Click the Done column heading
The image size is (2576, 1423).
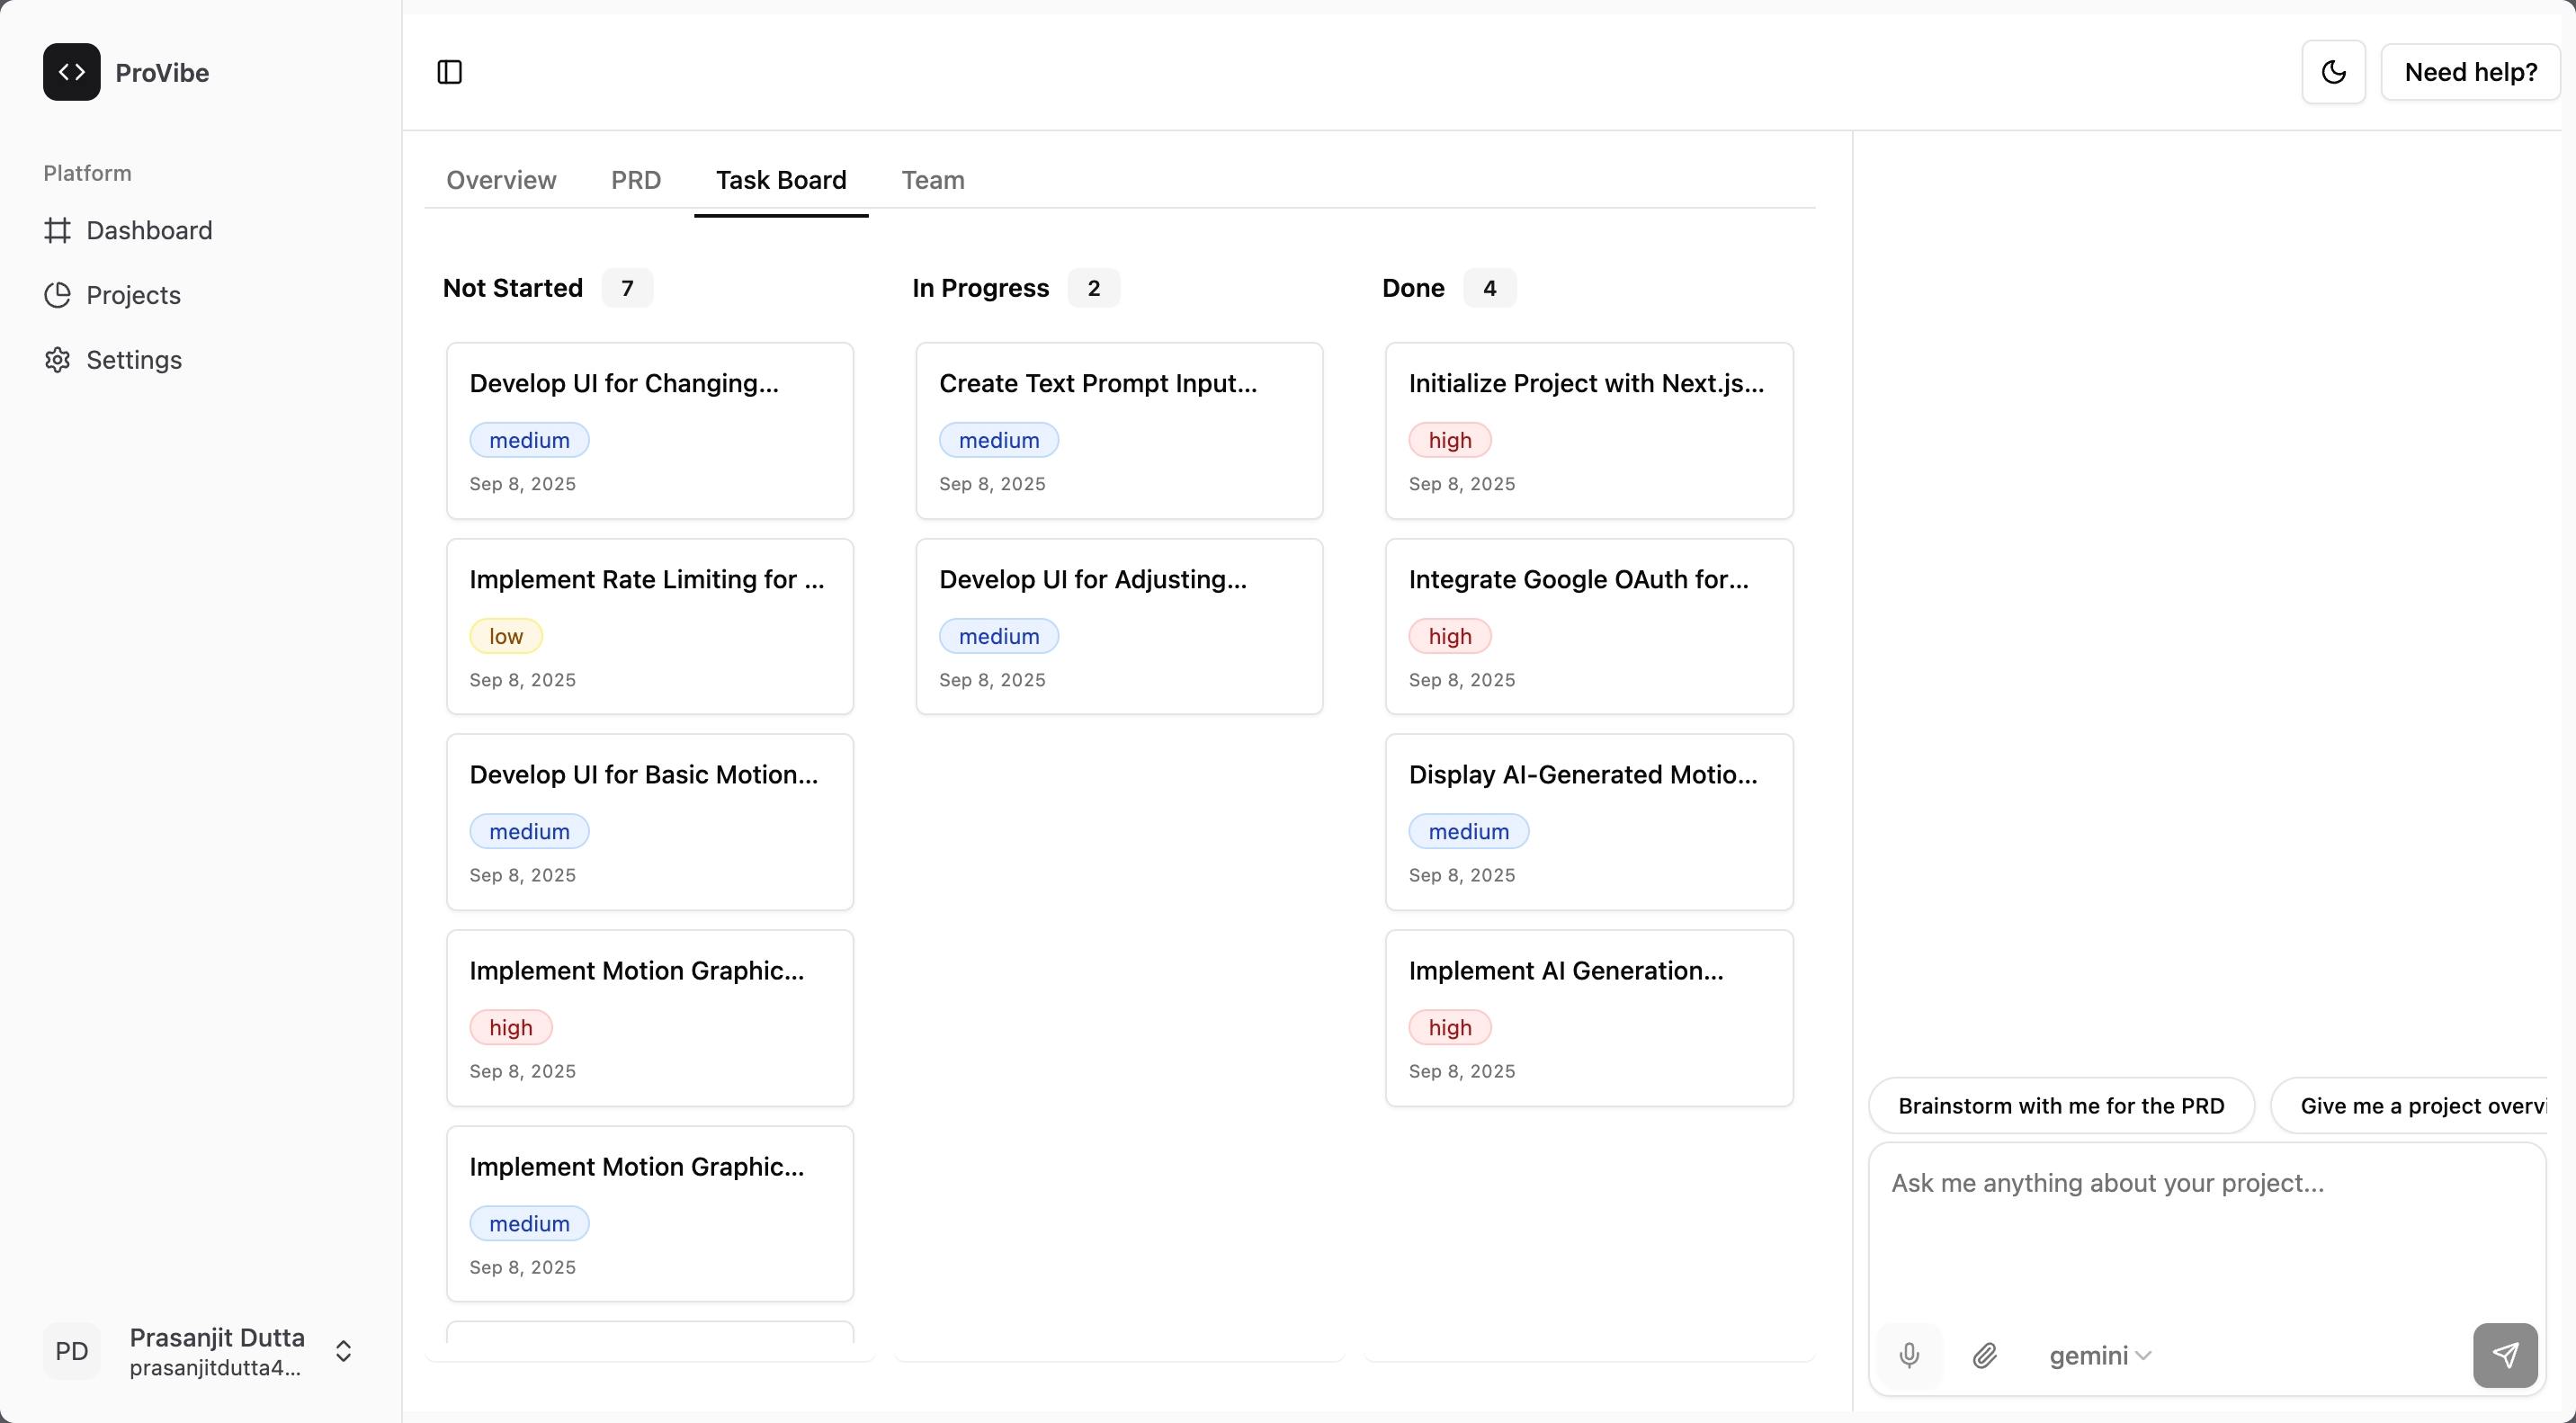(x=1413, y=288)
